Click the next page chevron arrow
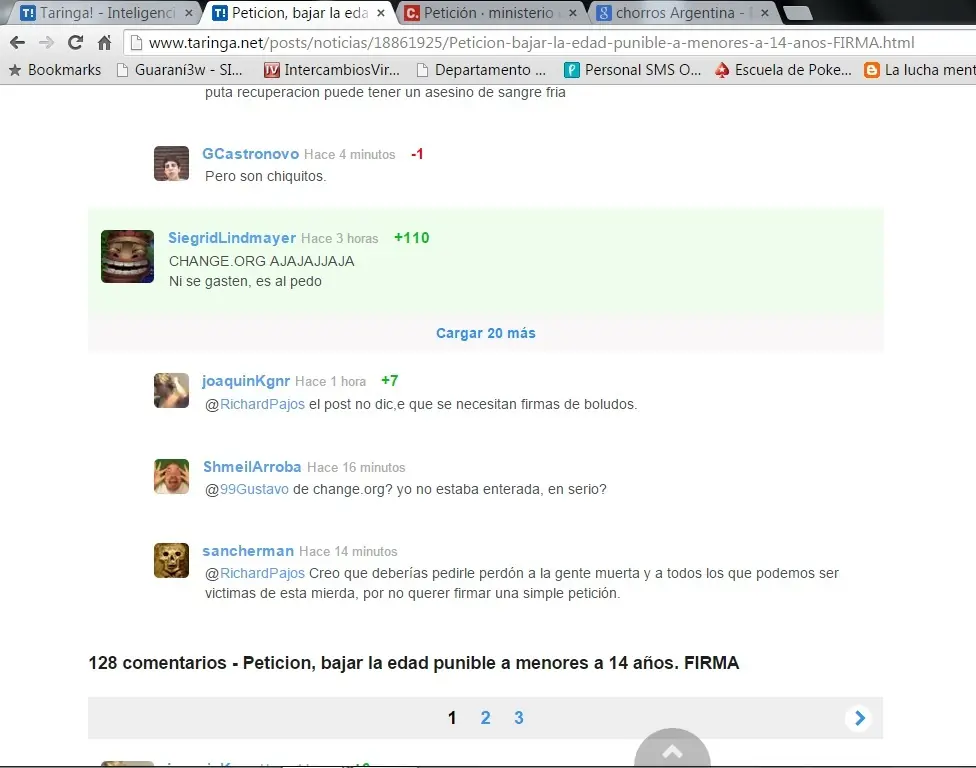Viewport: 976px width, 768px height. (x=859, y=718)
